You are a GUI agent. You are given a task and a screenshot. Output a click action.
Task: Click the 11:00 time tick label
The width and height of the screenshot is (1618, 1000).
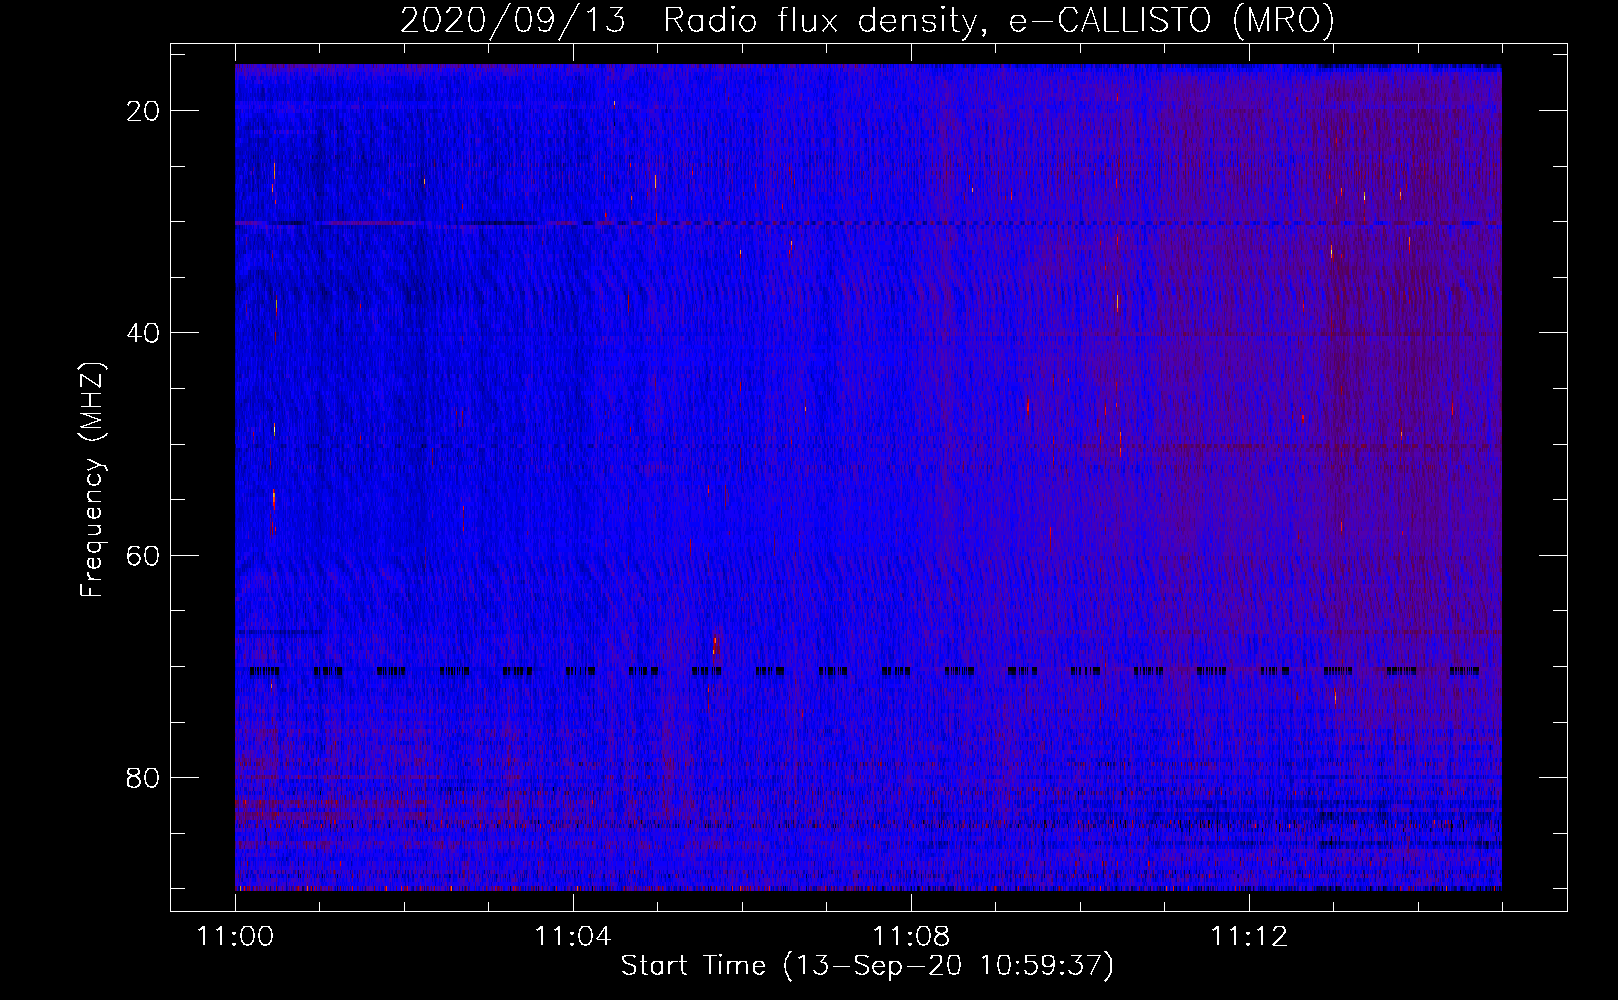point(236,936)
